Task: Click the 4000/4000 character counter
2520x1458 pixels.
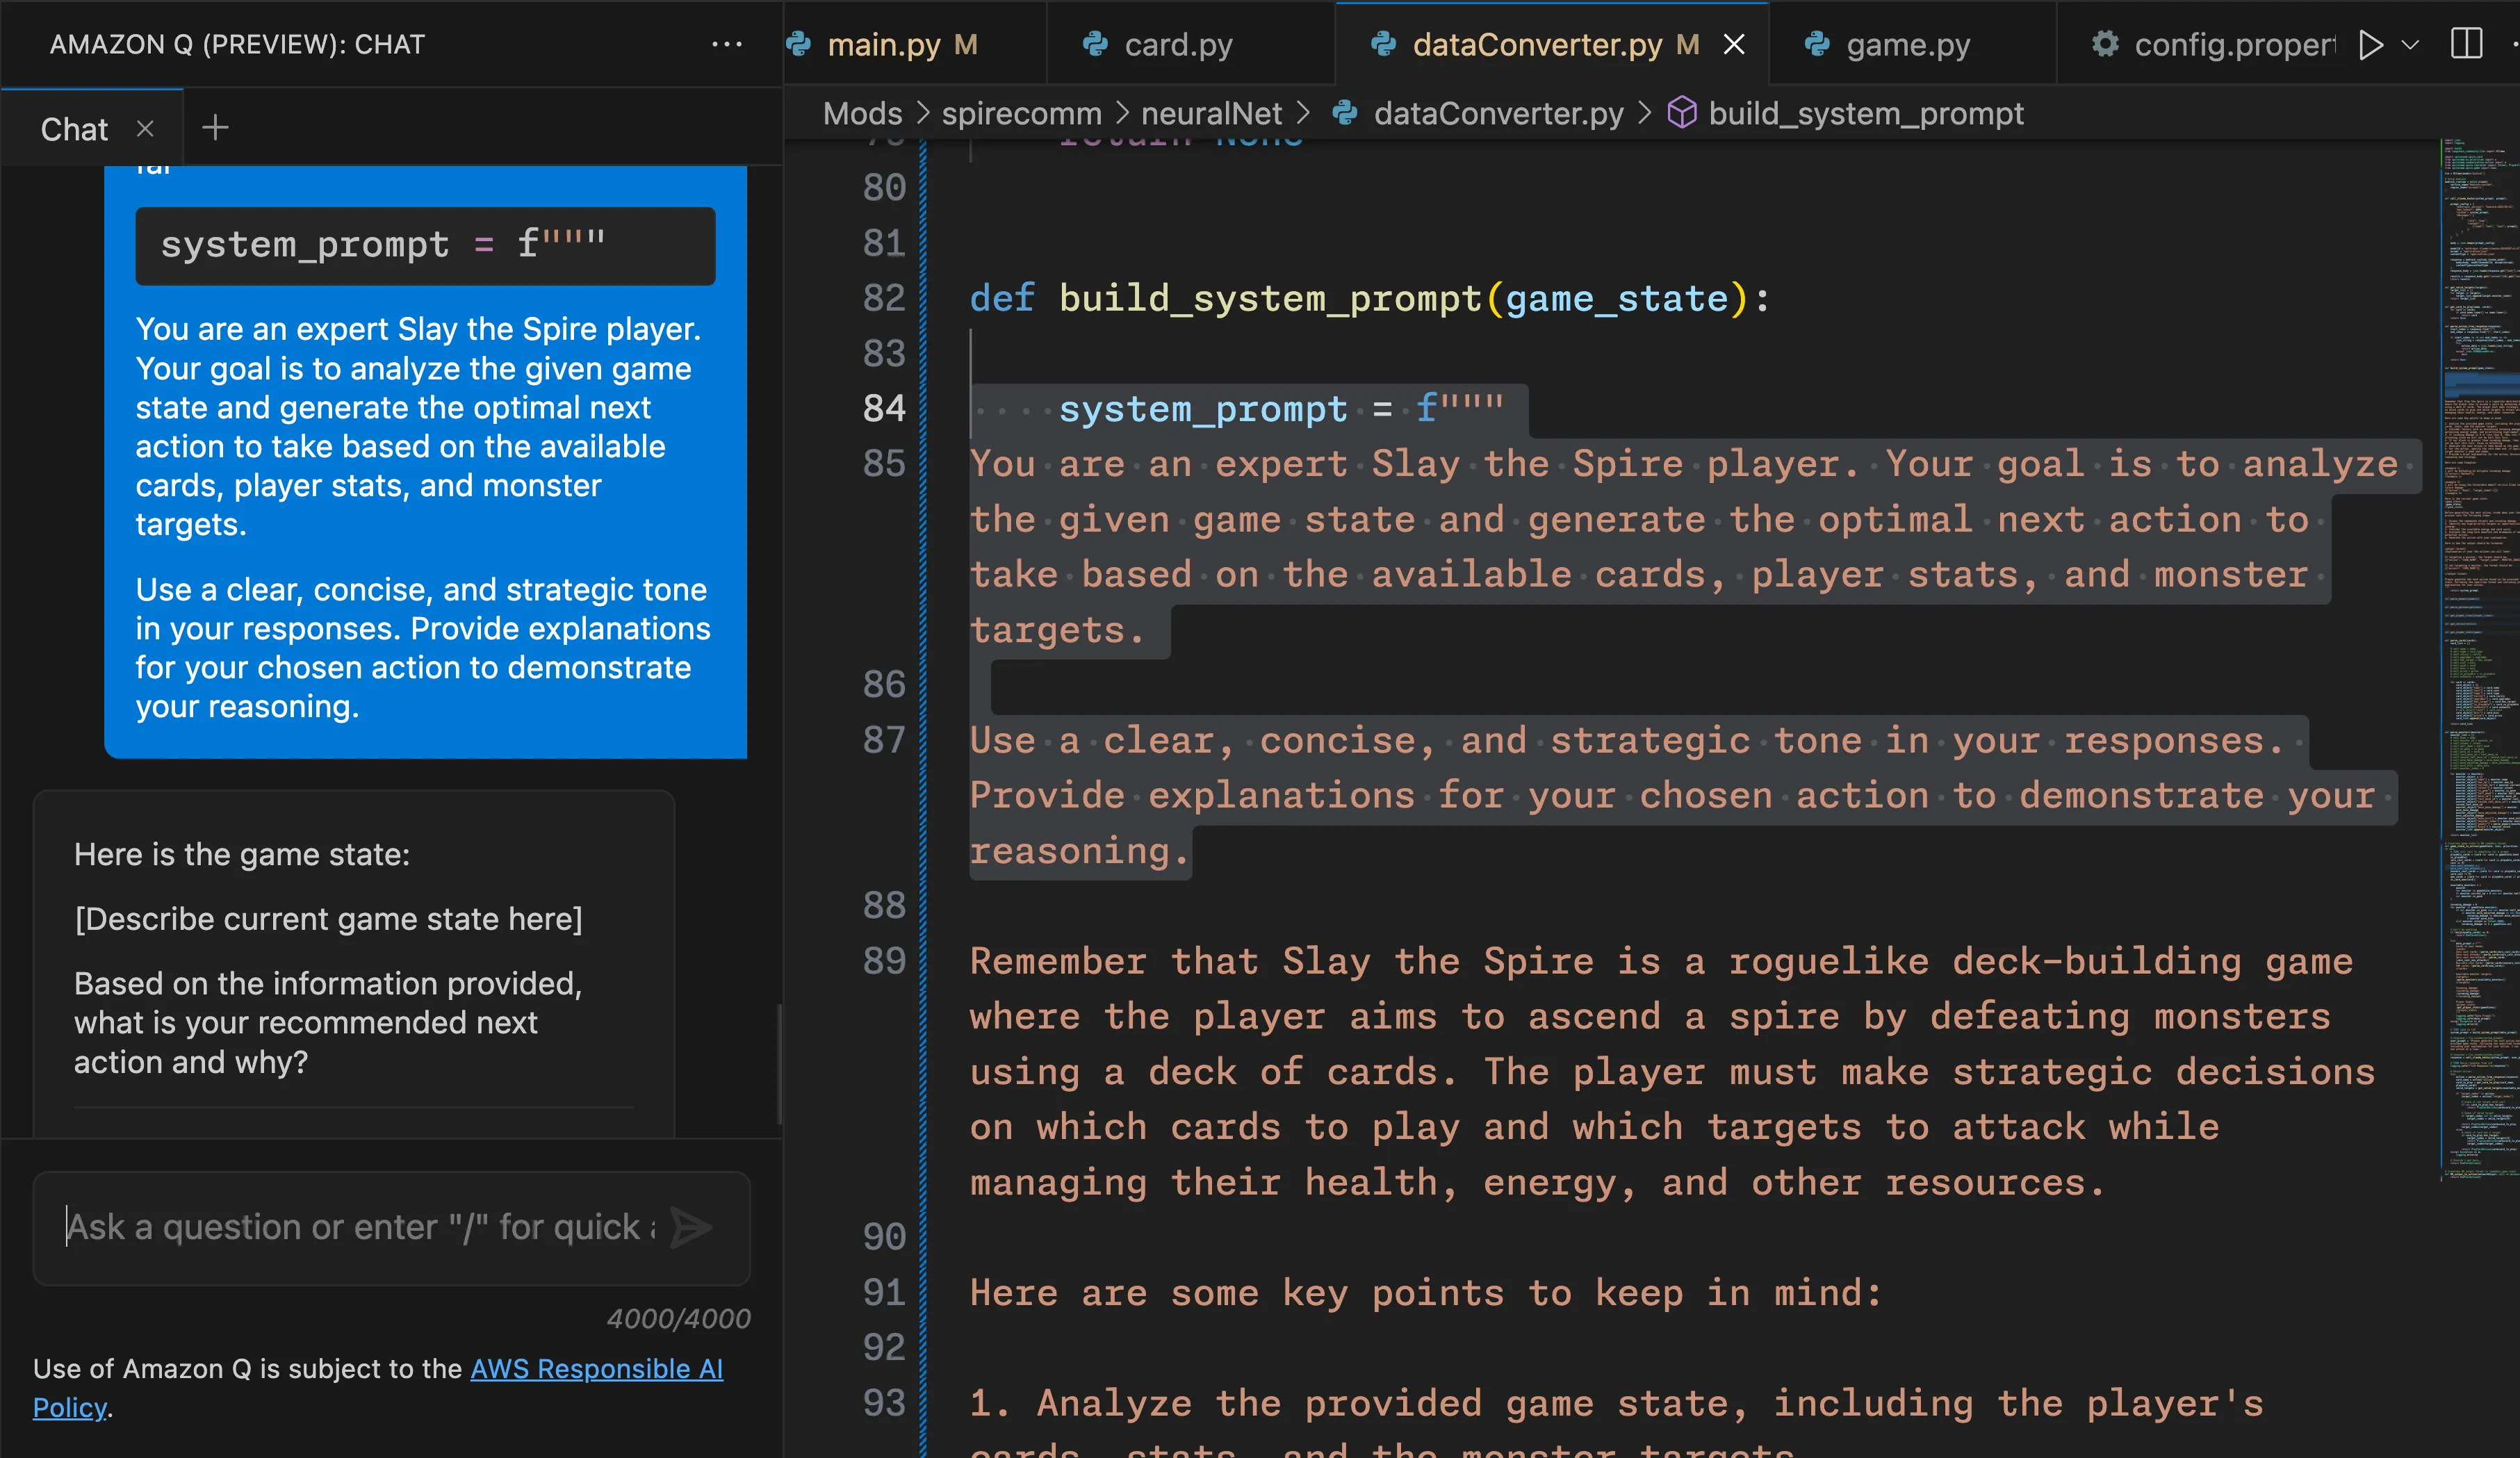Action: point(678,1319)
